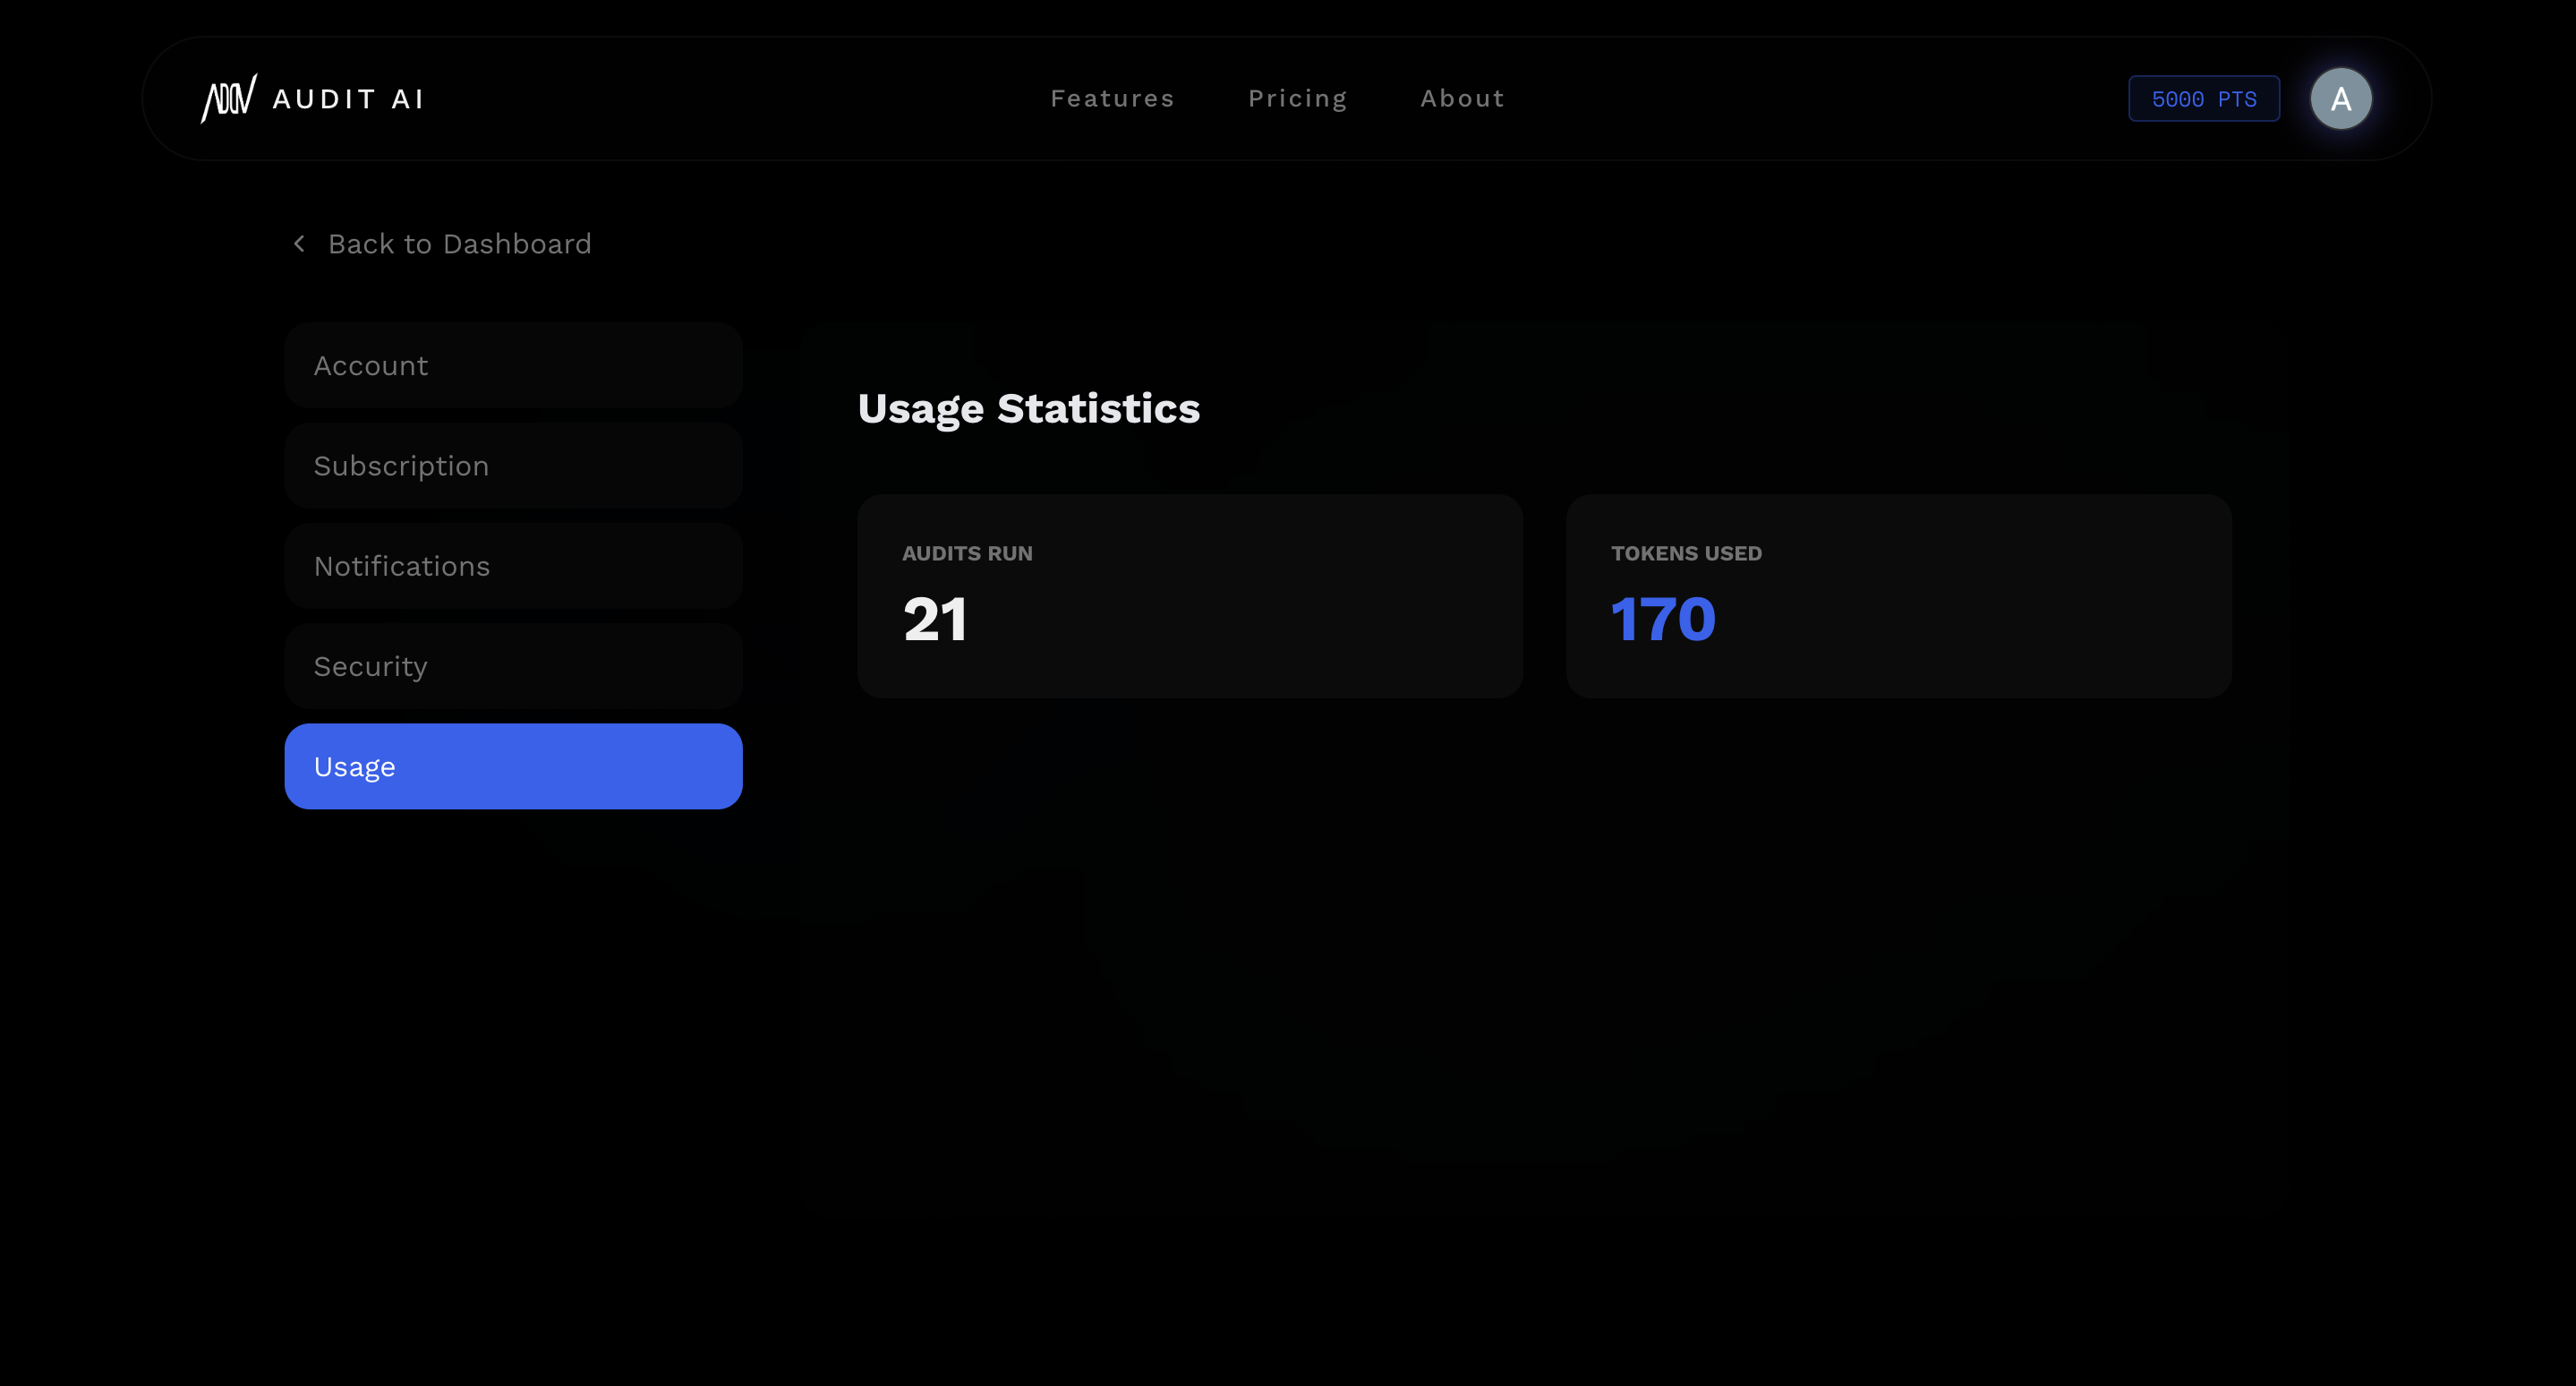Viewport: 2576px width, 1386px height.
Task: Click the avatar letter A in top right
Action: [x=2341, y=97]
